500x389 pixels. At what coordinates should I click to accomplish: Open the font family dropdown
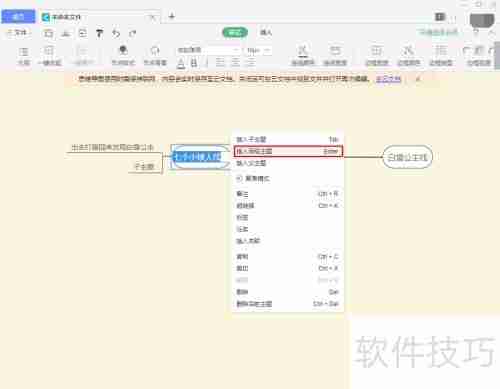(x=208, y=50)
